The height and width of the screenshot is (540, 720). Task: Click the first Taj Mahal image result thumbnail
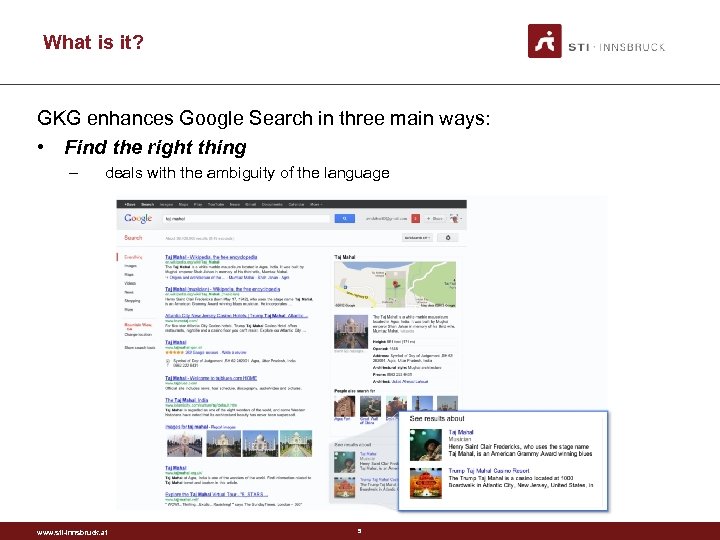(x=184, y=444)
